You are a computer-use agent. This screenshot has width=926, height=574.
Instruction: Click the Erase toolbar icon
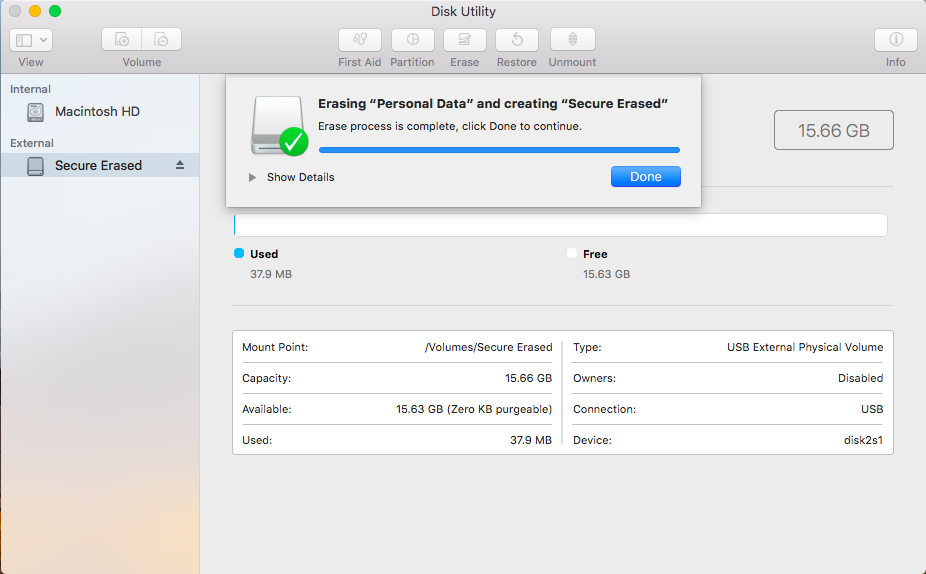pyautogui.click(x=465, y=40)
